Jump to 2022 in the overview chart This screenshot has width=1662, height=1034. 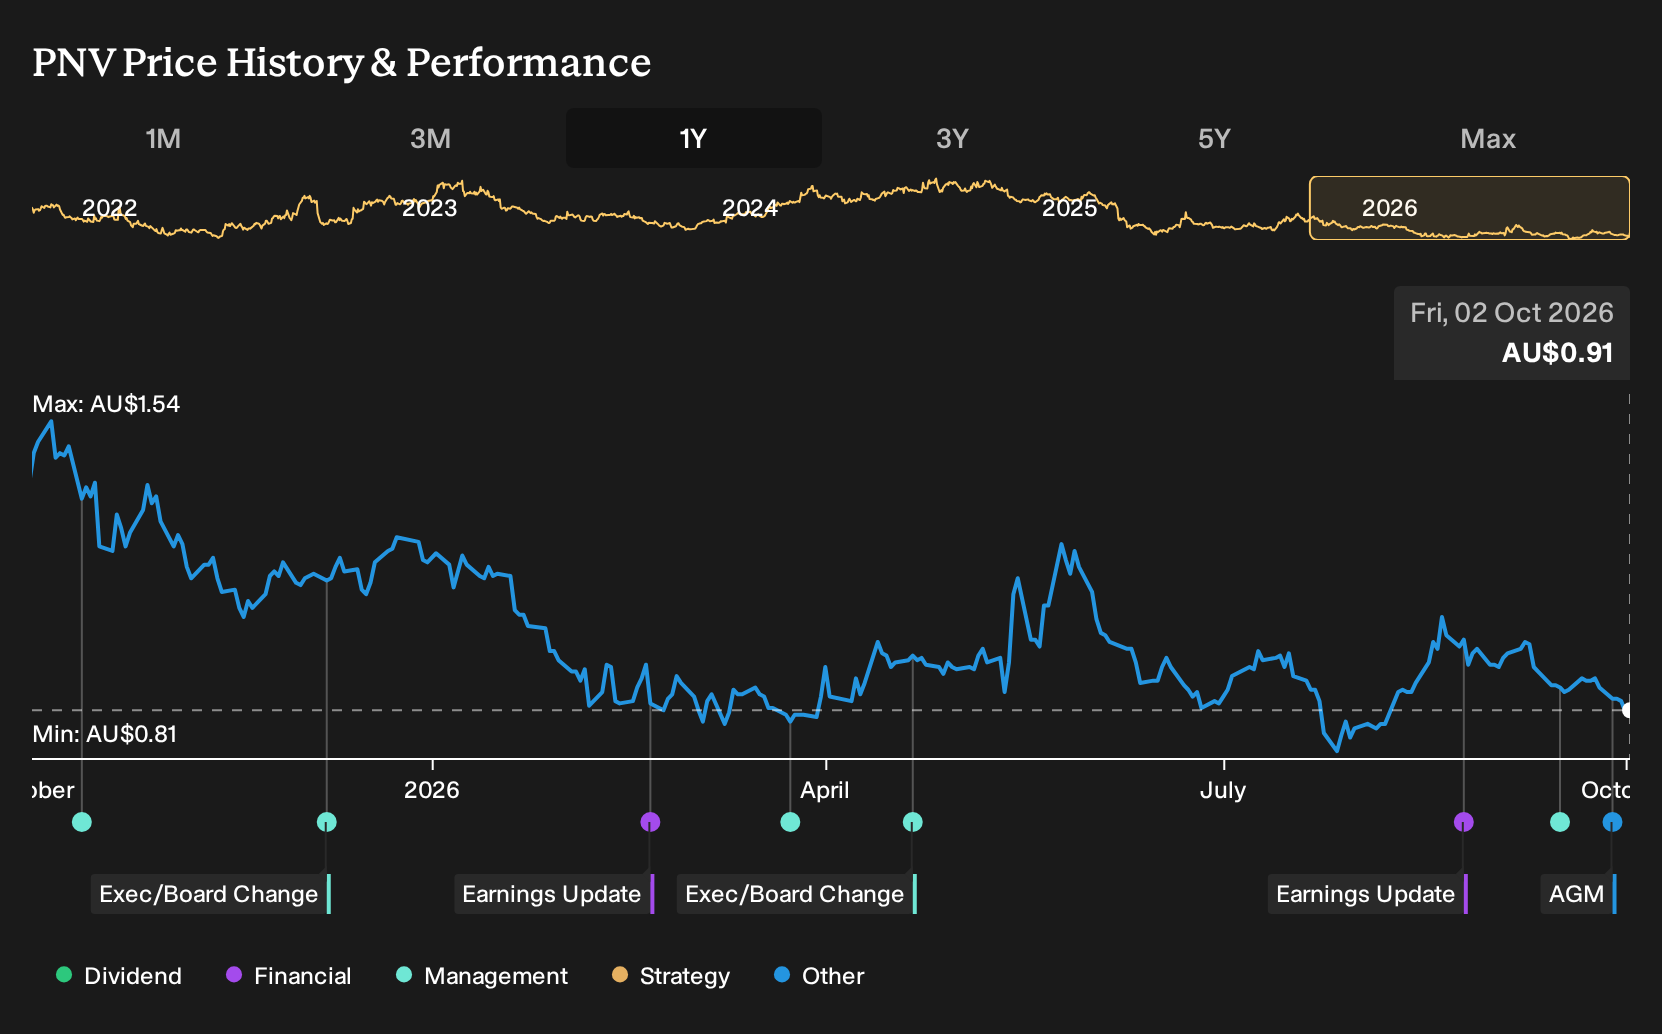110,208
